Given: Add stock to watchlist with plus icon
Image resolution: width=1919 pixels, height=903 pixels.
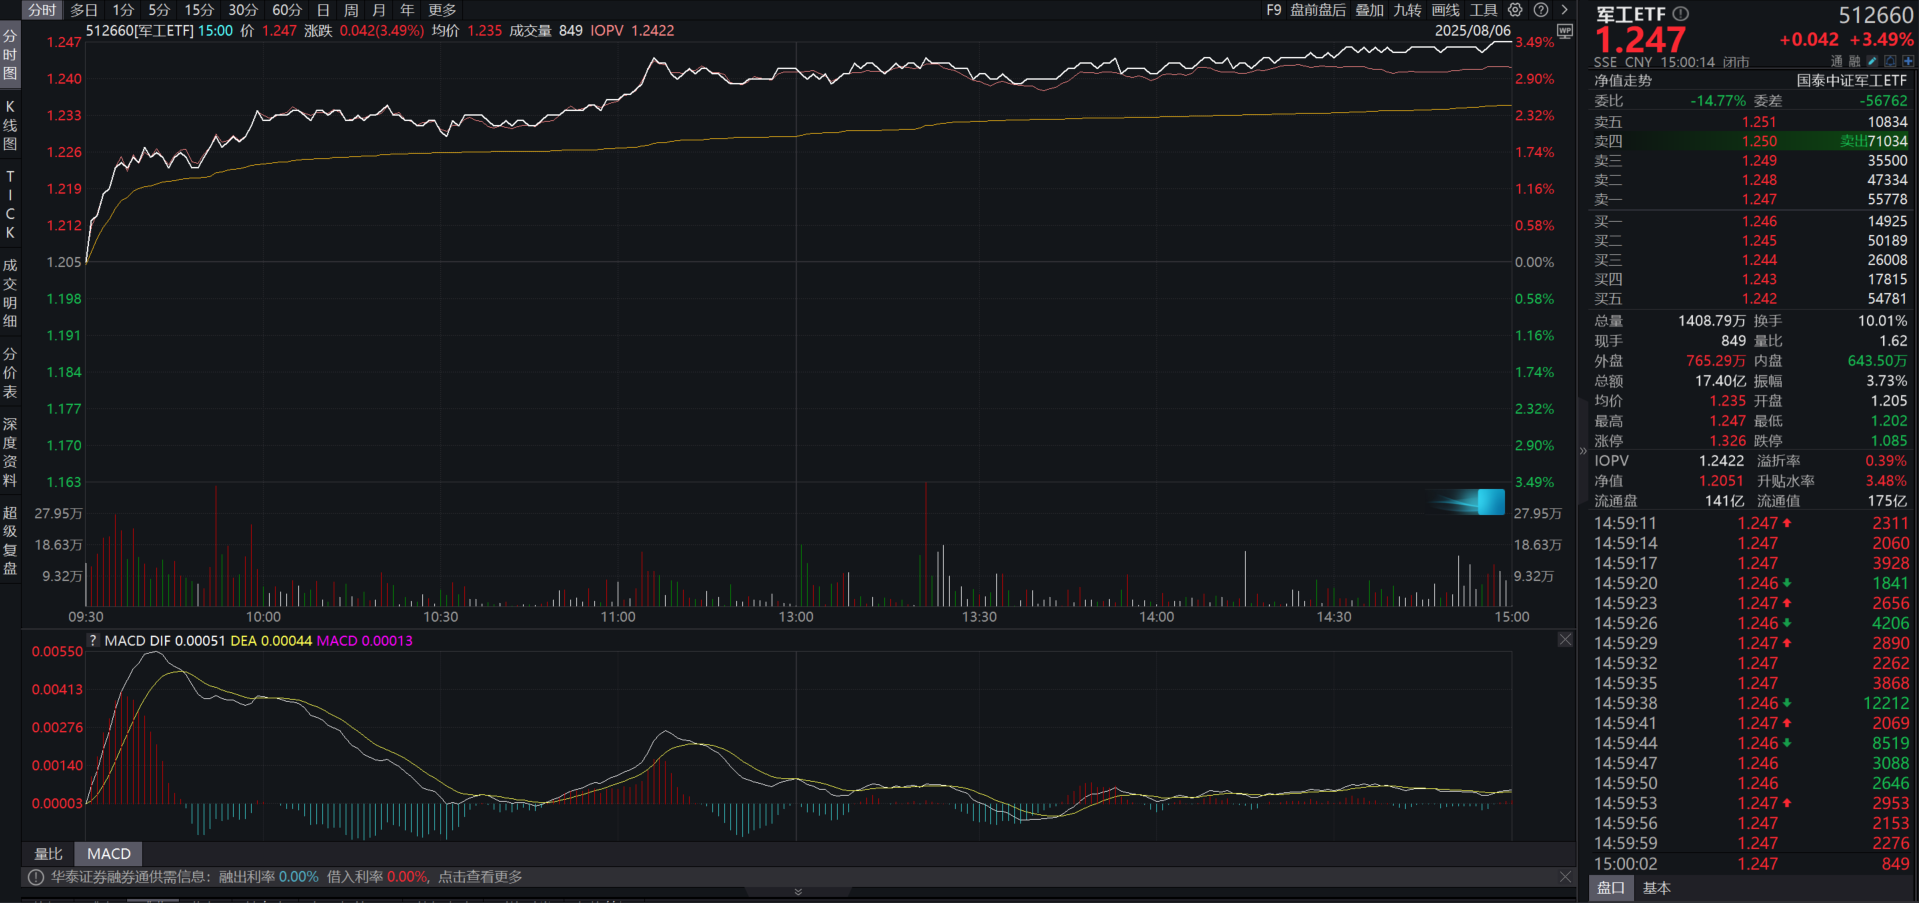Looking at the screenshot, I should (1908, 62).
